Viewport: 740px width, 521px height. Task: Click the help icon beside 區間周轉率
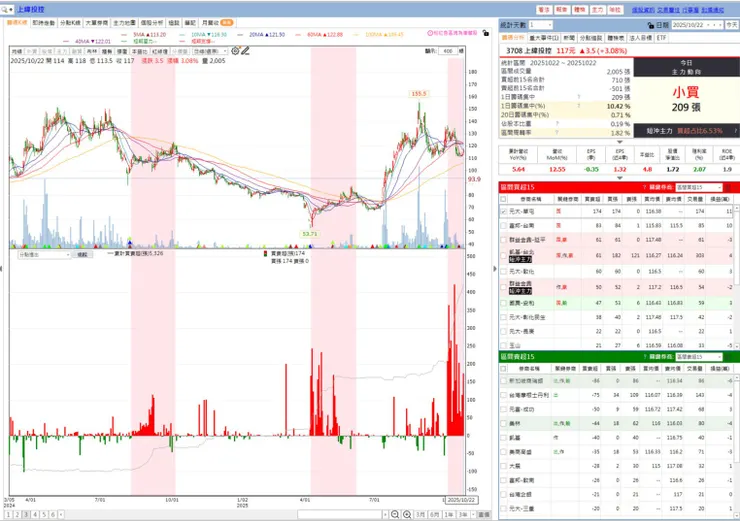(x=557, y=133)
